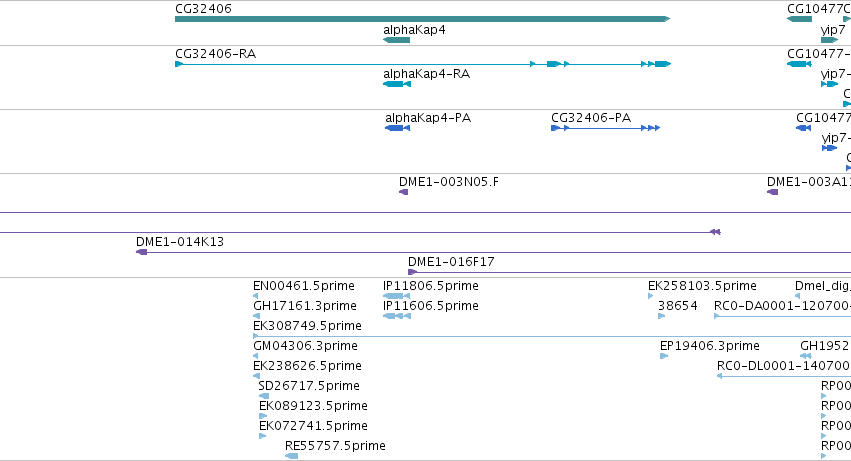Select the EP19406.3prime EST arrow

point(664,356)
